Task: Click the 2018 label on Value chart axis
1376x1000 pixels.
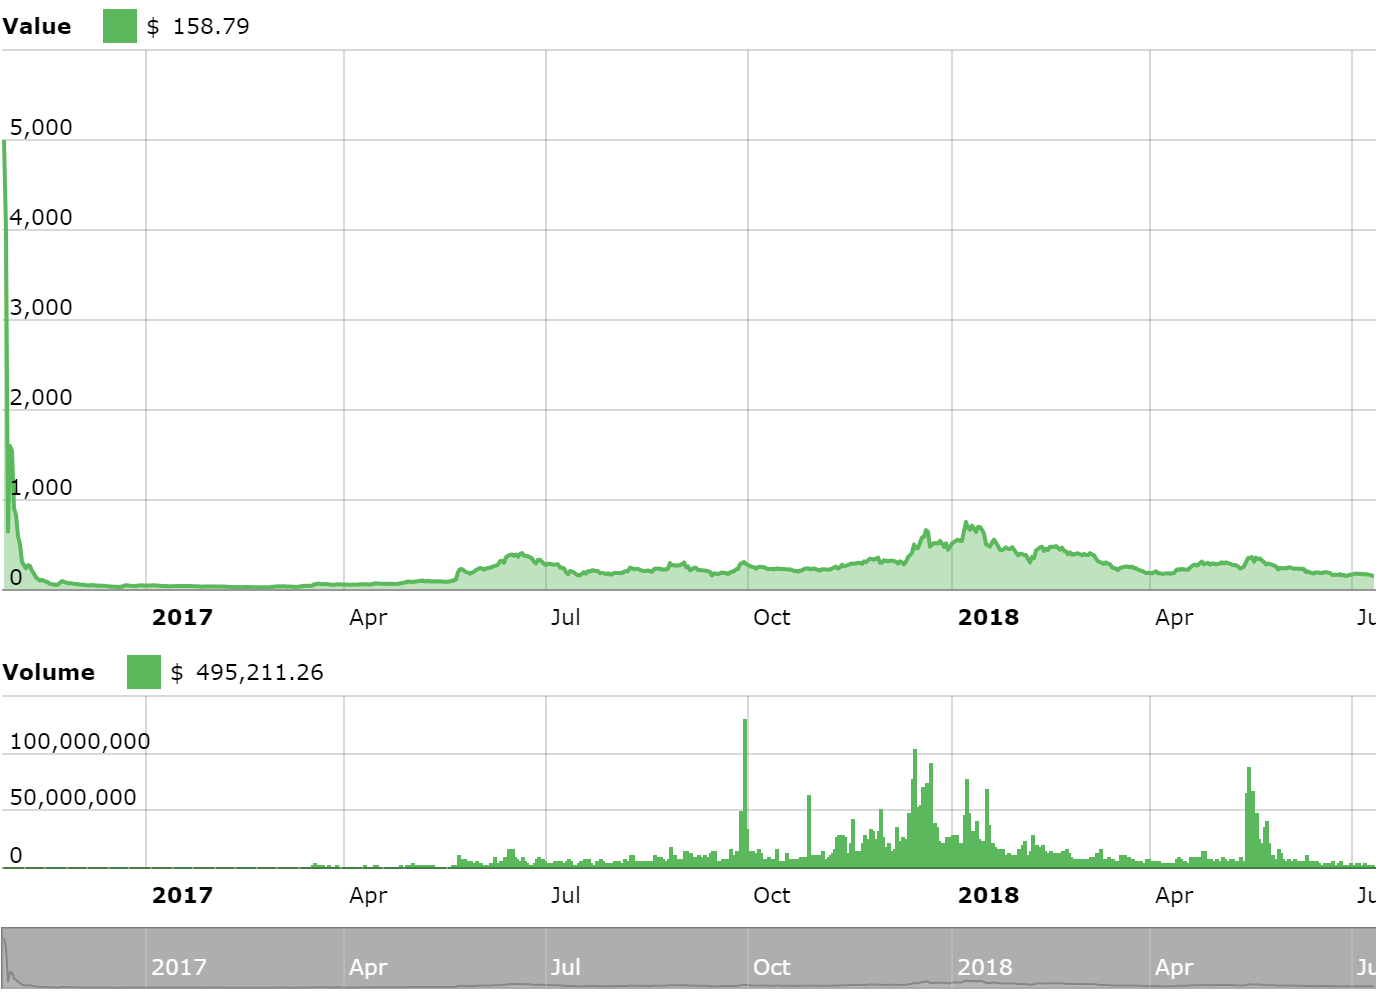Action: pyautogui.click(x=988, y=617)
